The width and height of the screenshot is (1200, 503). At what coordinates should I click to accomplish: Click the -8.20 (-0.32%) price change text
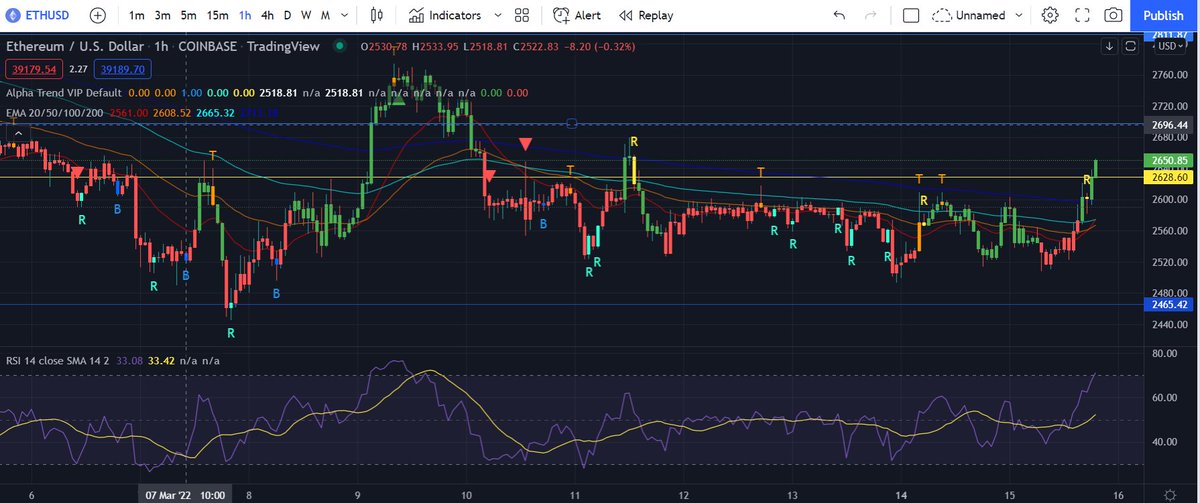click(x=599, y=46)
